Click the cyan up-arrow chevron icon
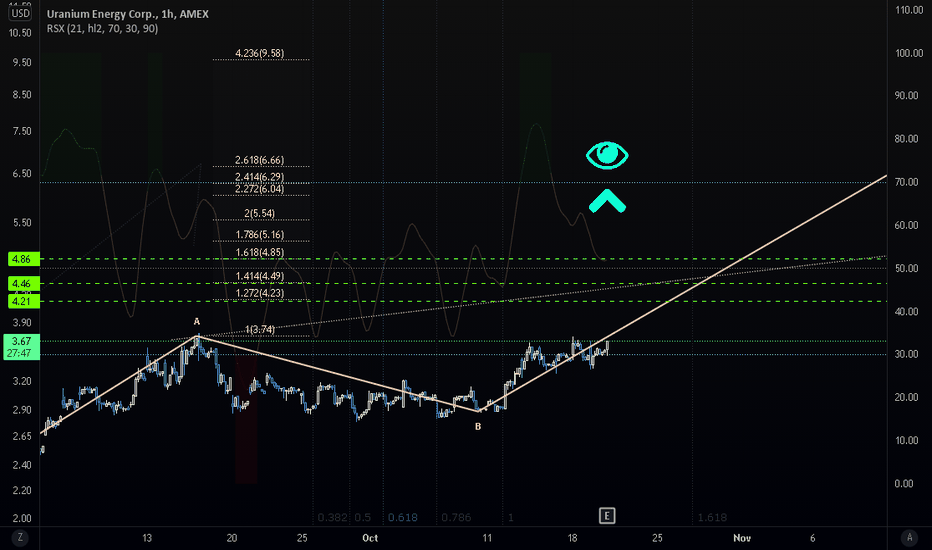932x550 pixels. click(607, 201)
